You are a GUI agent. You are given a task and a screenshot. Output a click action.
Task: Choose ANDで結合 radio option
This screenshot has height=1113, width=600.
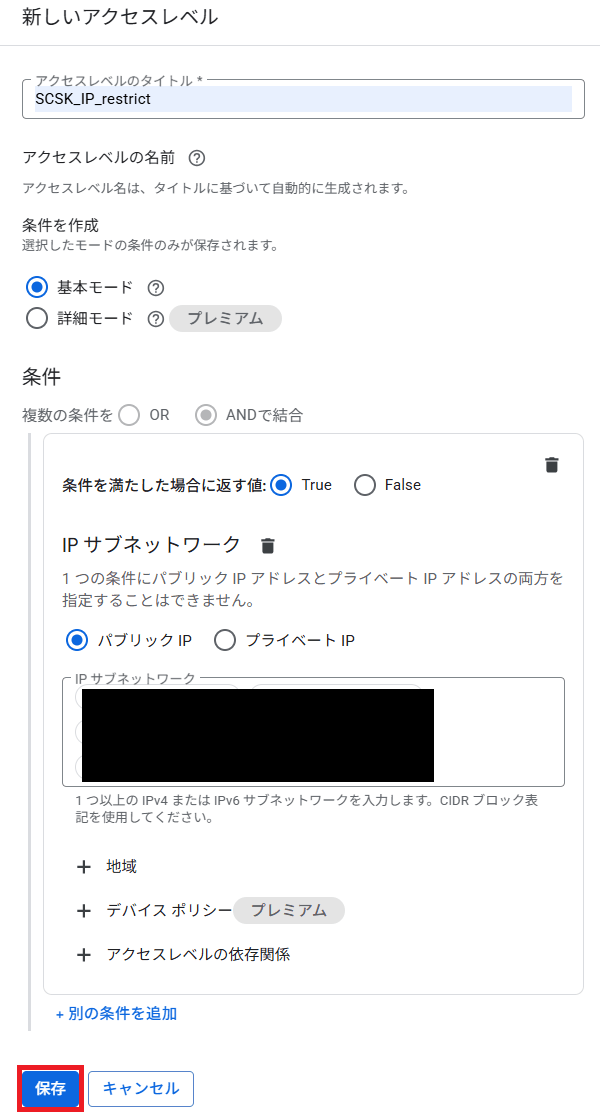pyautogui.click(x=206, y=415)
